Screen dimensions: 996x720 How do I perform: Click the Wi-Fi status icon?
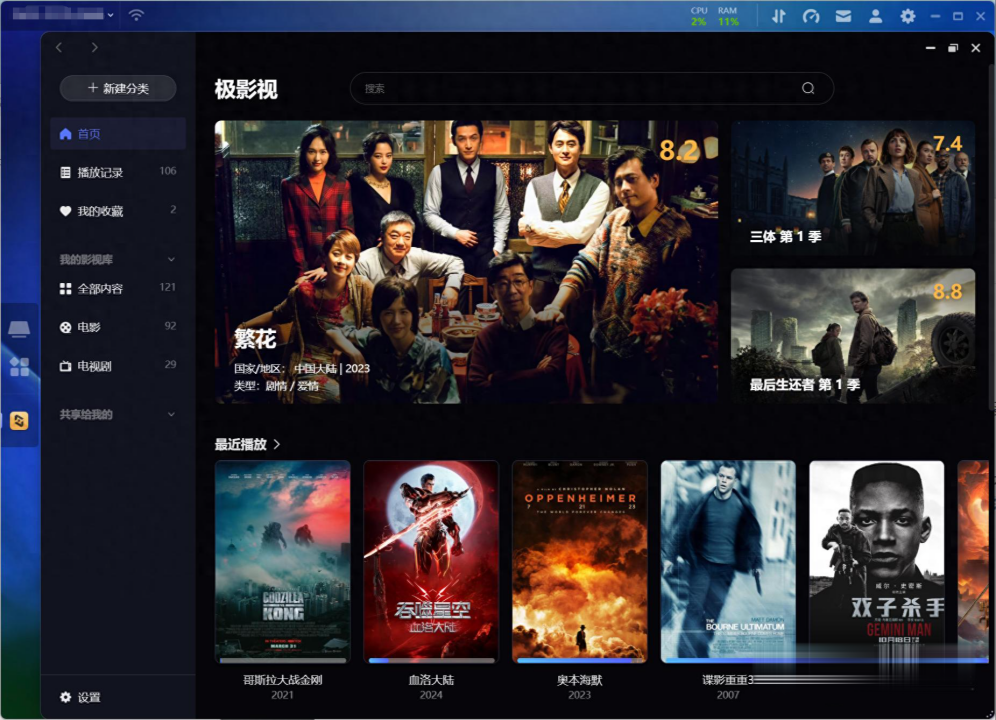tap(136, 15)
